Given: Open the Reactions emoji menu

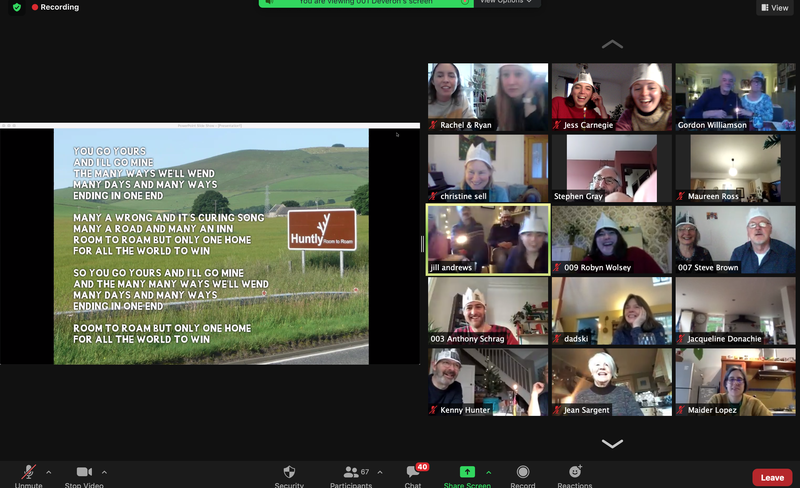Looking at the screenshot, I should (x=575, y=473).
